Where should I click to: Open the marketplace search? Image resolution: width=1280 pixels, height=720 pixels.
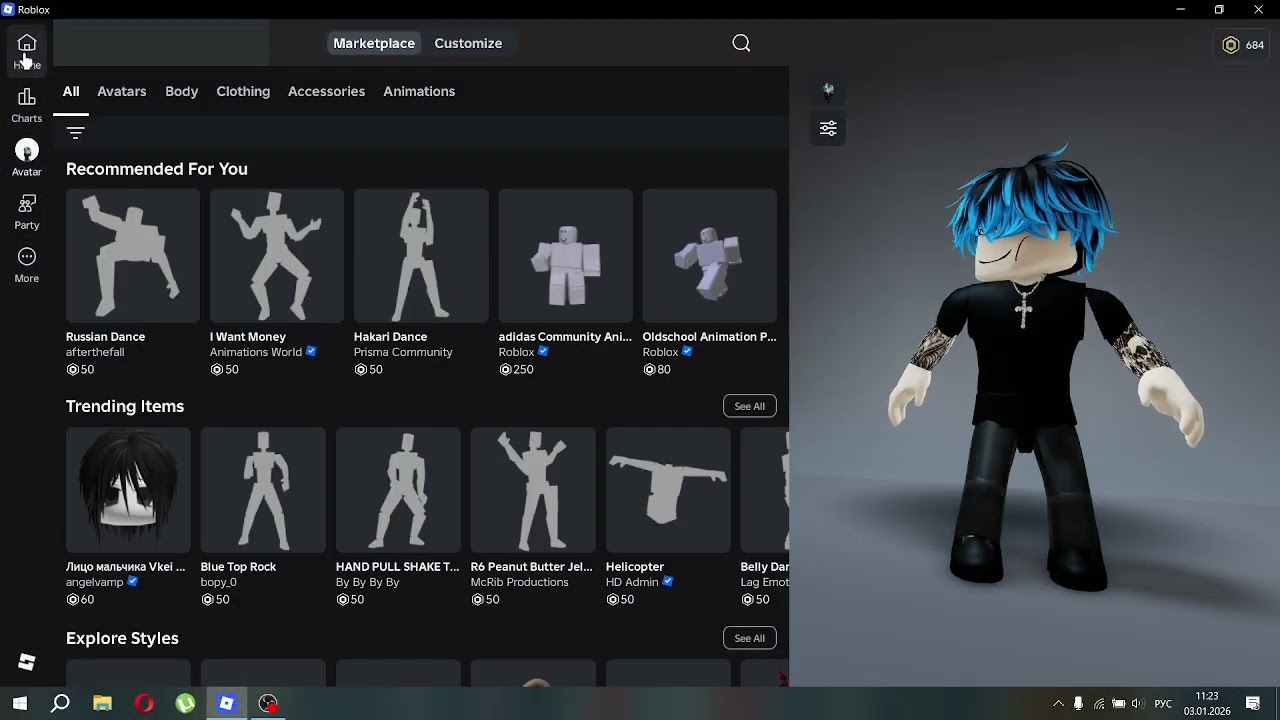click(x=741, y=43)
